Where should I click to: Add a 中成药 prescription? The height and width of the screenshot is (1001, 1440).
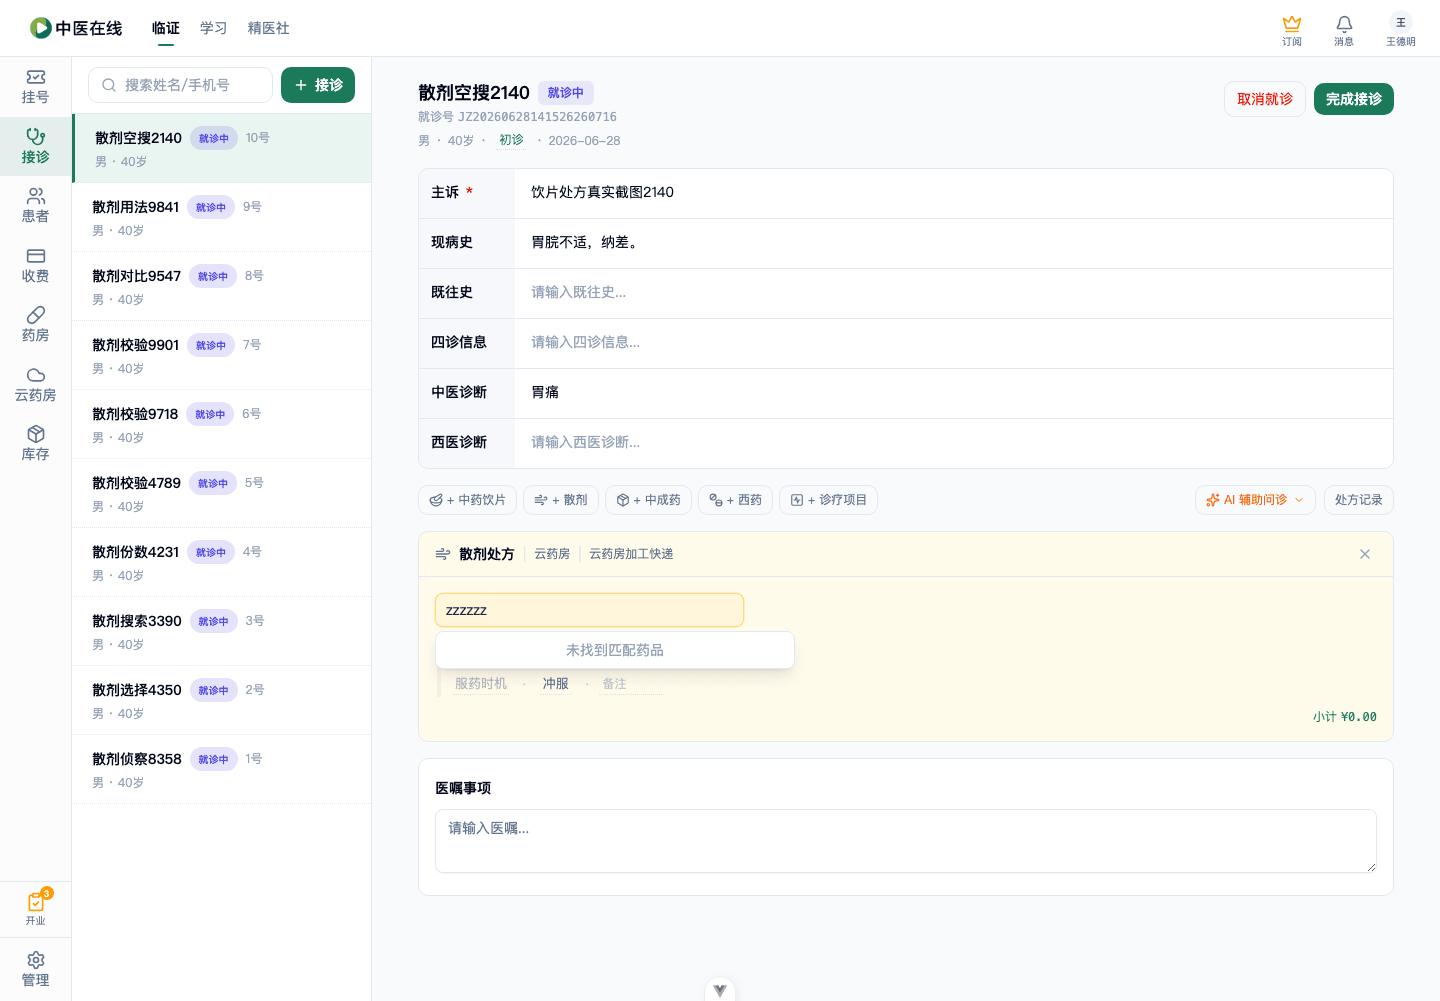pyautogui.click(x=648, y=500)
